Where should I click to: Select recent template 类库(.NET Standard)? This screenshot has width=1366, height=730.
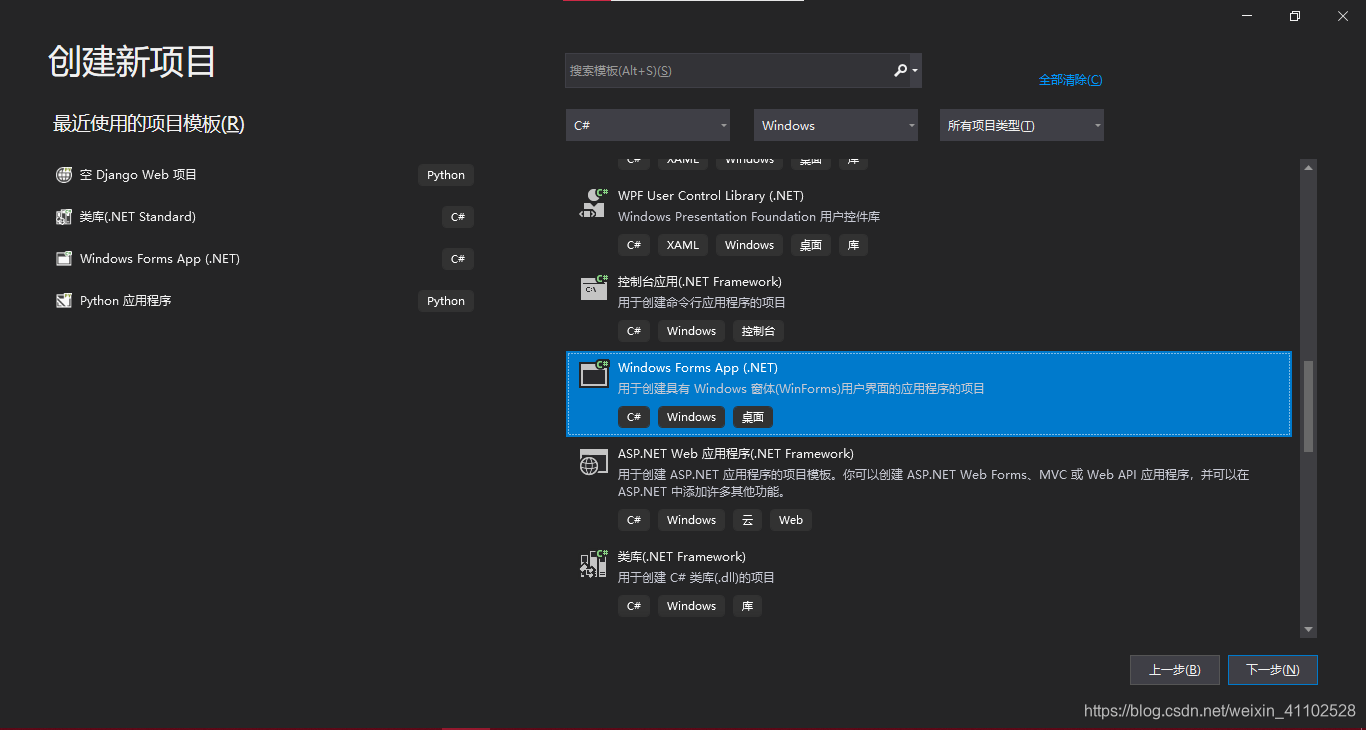click(263, 216)
